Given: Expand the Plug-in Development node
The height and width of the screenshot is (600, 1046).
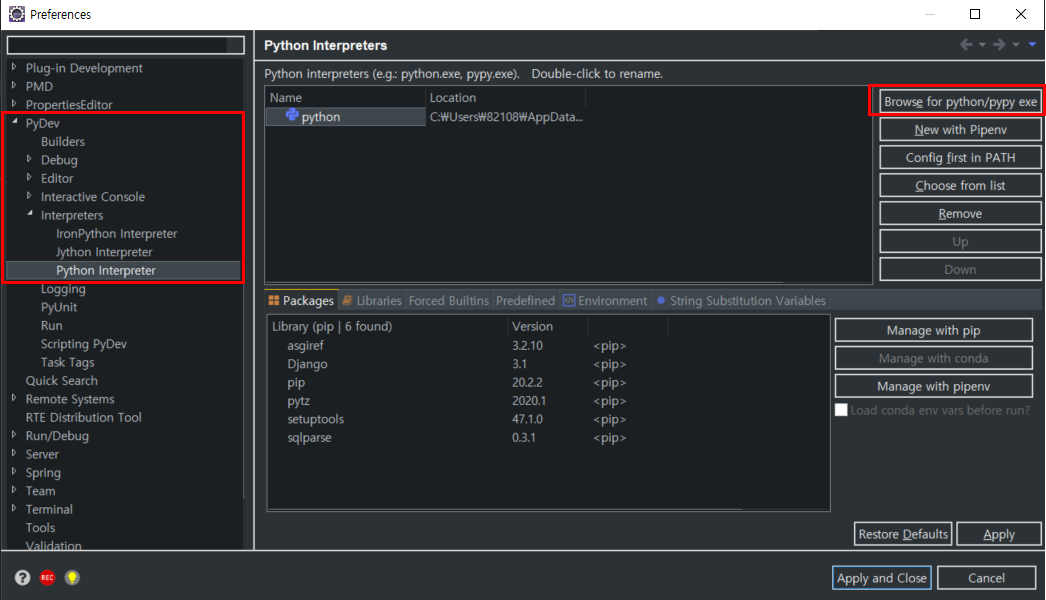Looking at the screenshot, I should tap(14, 68).
